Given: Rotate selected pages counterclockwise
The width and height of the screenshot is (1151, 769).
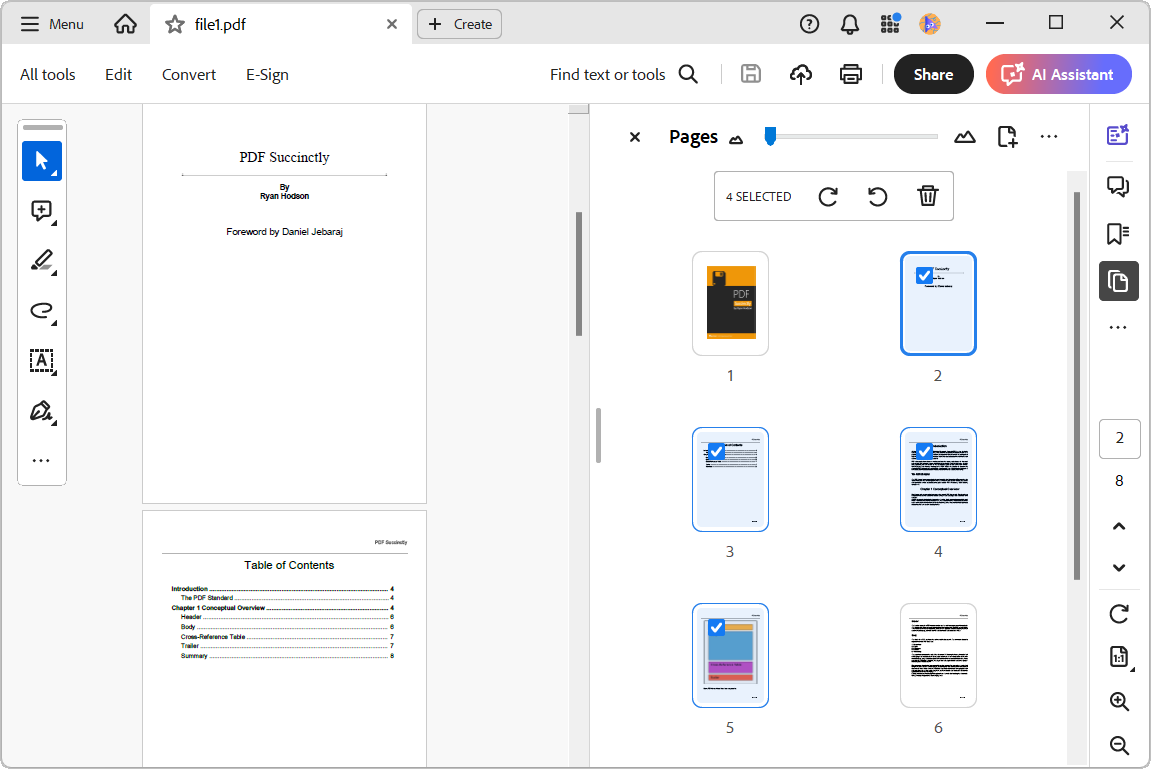Looking at the screenshot, I should pos(878,197).
